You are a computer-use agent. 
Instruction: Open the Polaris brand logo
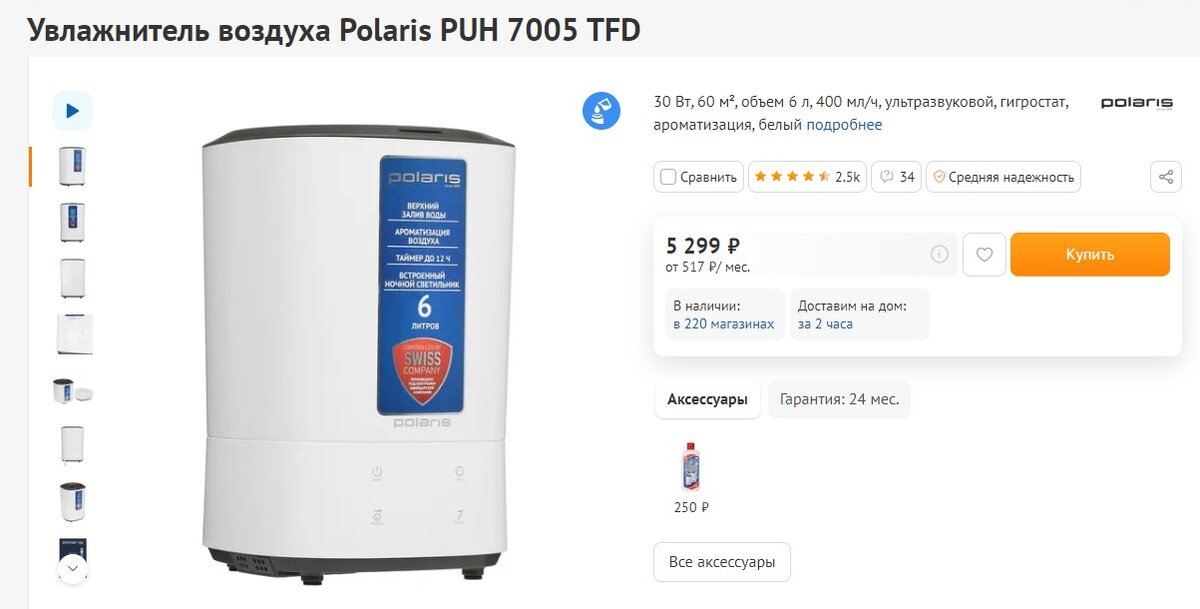pos(1136,103)
